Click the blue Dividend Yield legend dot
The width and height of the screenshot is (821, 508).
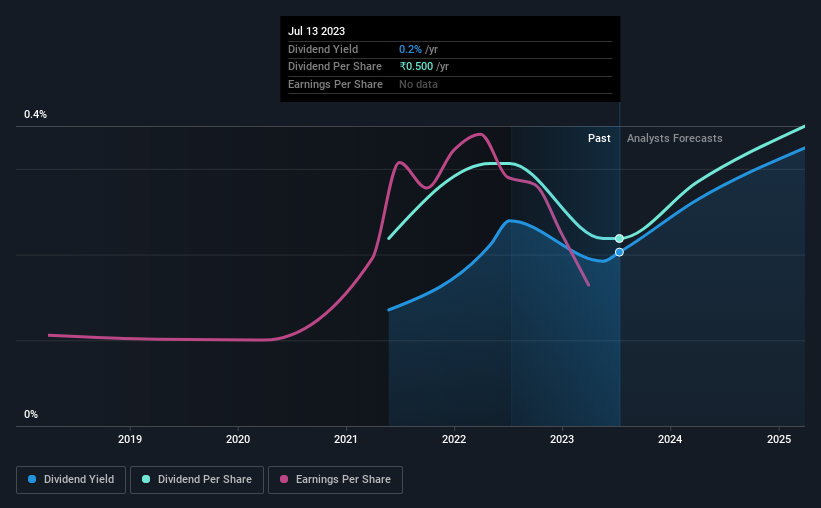coord(32,479)
